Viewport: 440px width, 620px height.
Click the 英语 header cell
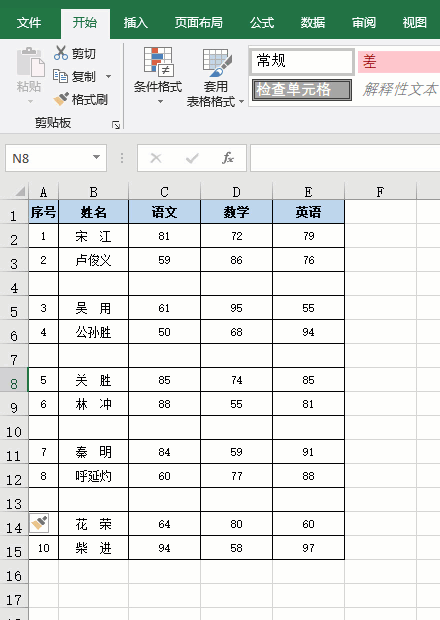(308, 212)
